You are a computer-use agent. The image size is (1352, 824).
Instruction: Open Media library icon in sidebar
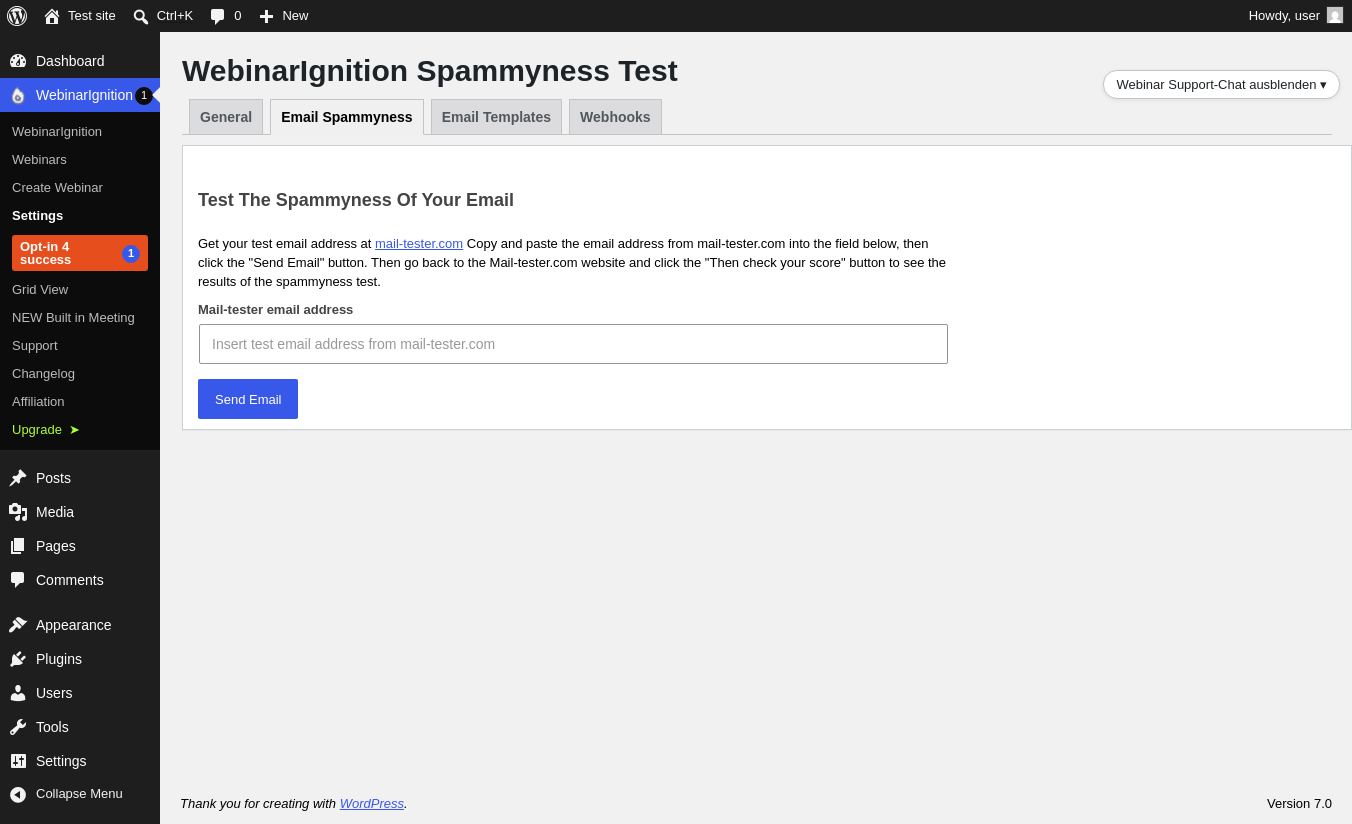click(x=18, y=512)
